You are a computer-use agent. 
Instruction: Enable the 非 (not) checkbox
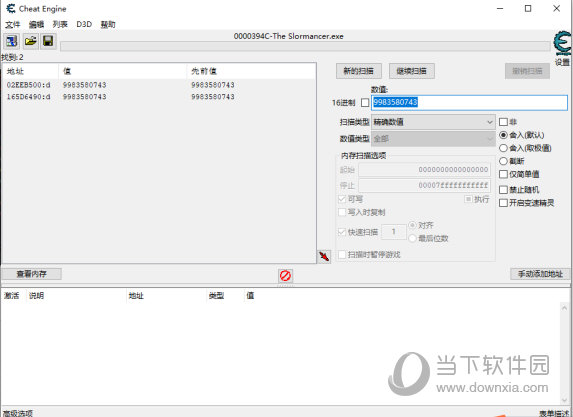click(503, 122)
